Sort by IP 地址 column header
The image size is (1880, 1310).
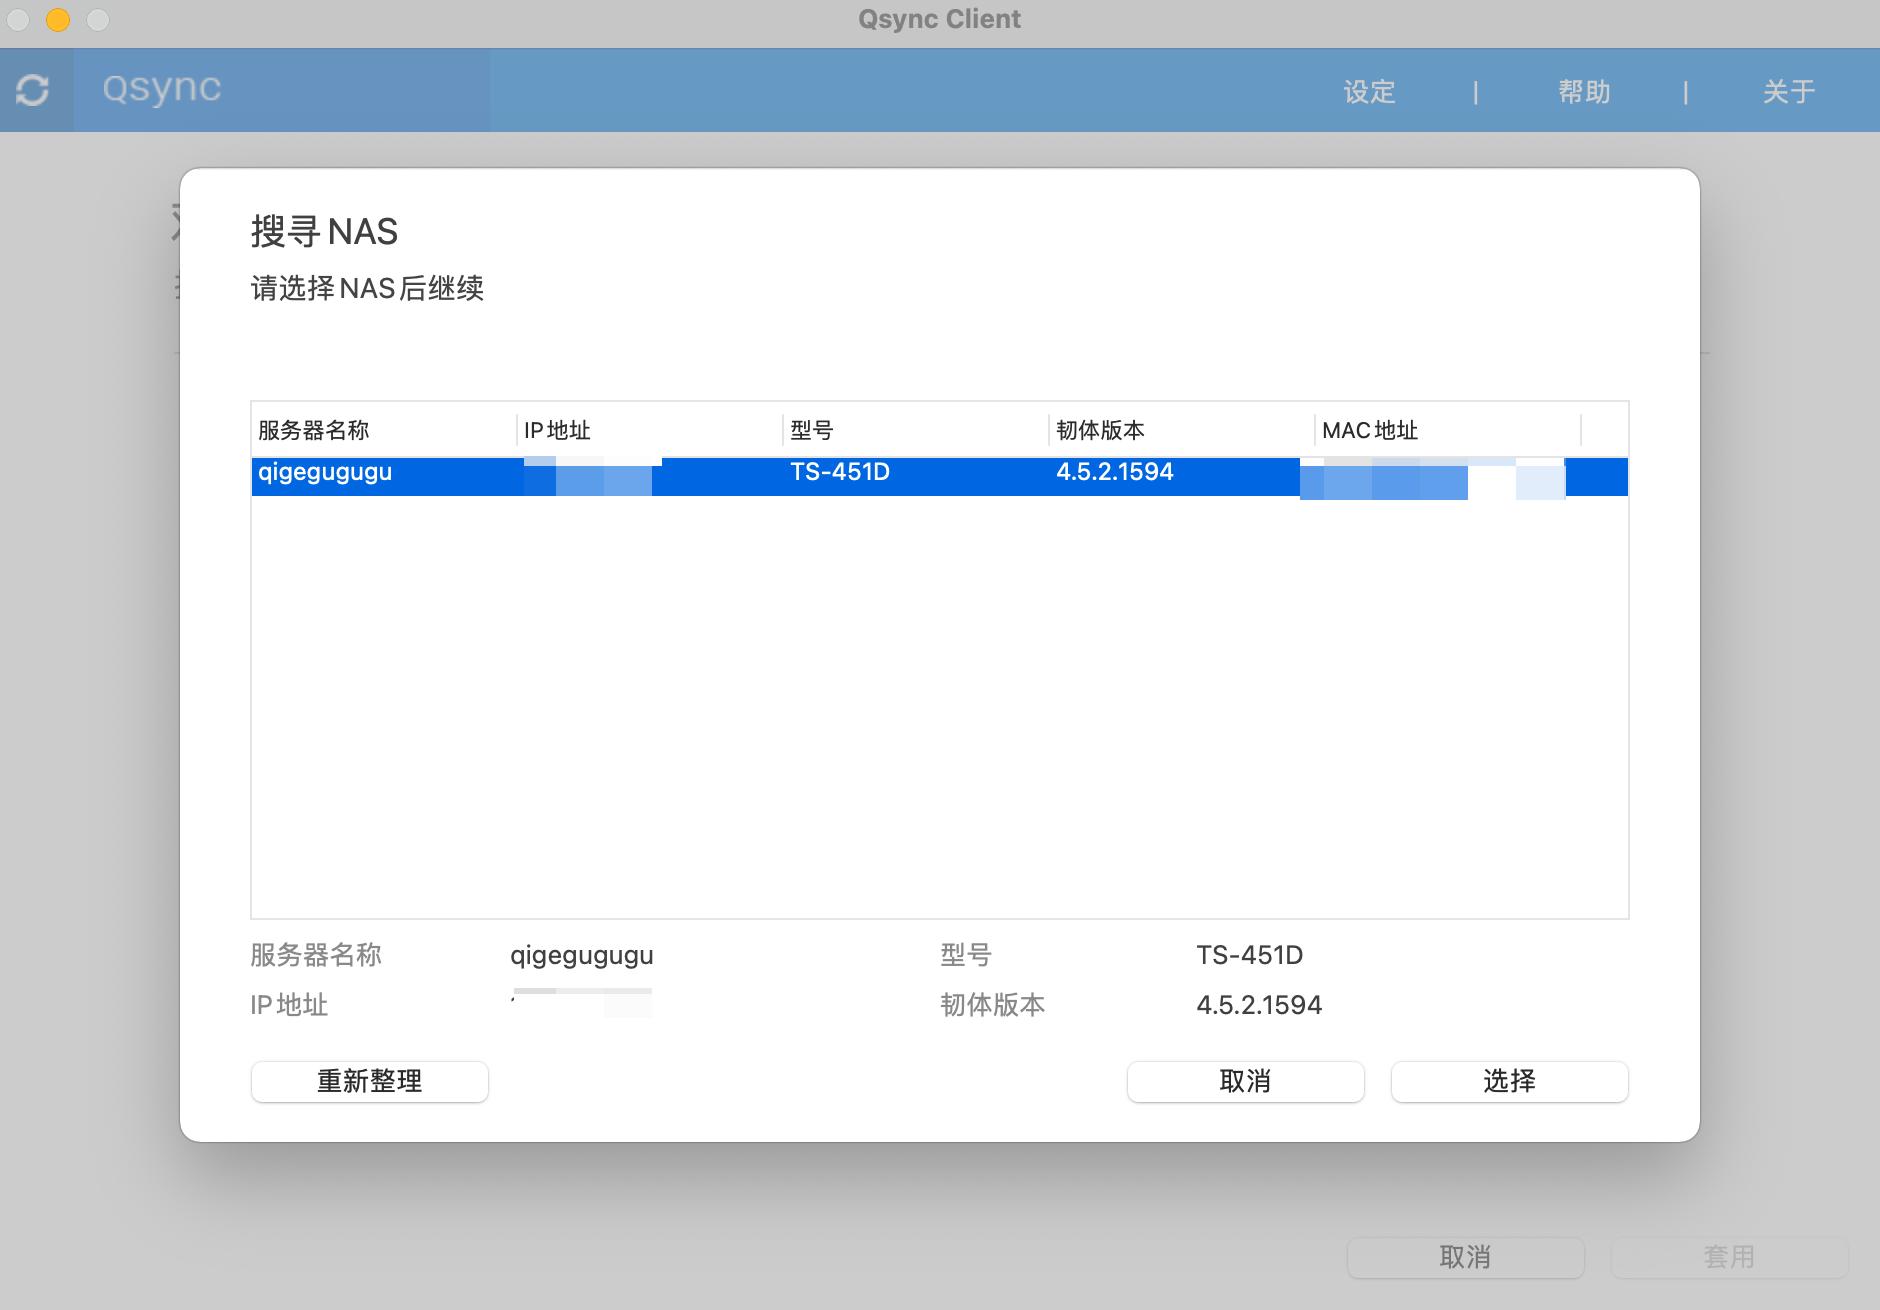(x=650, y=430)
